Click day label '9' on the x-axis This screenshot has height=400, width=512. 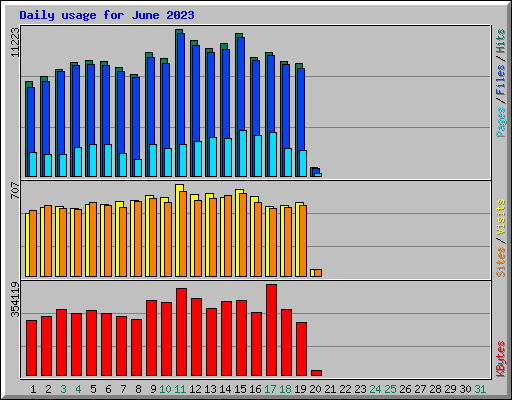pos(153,389)
